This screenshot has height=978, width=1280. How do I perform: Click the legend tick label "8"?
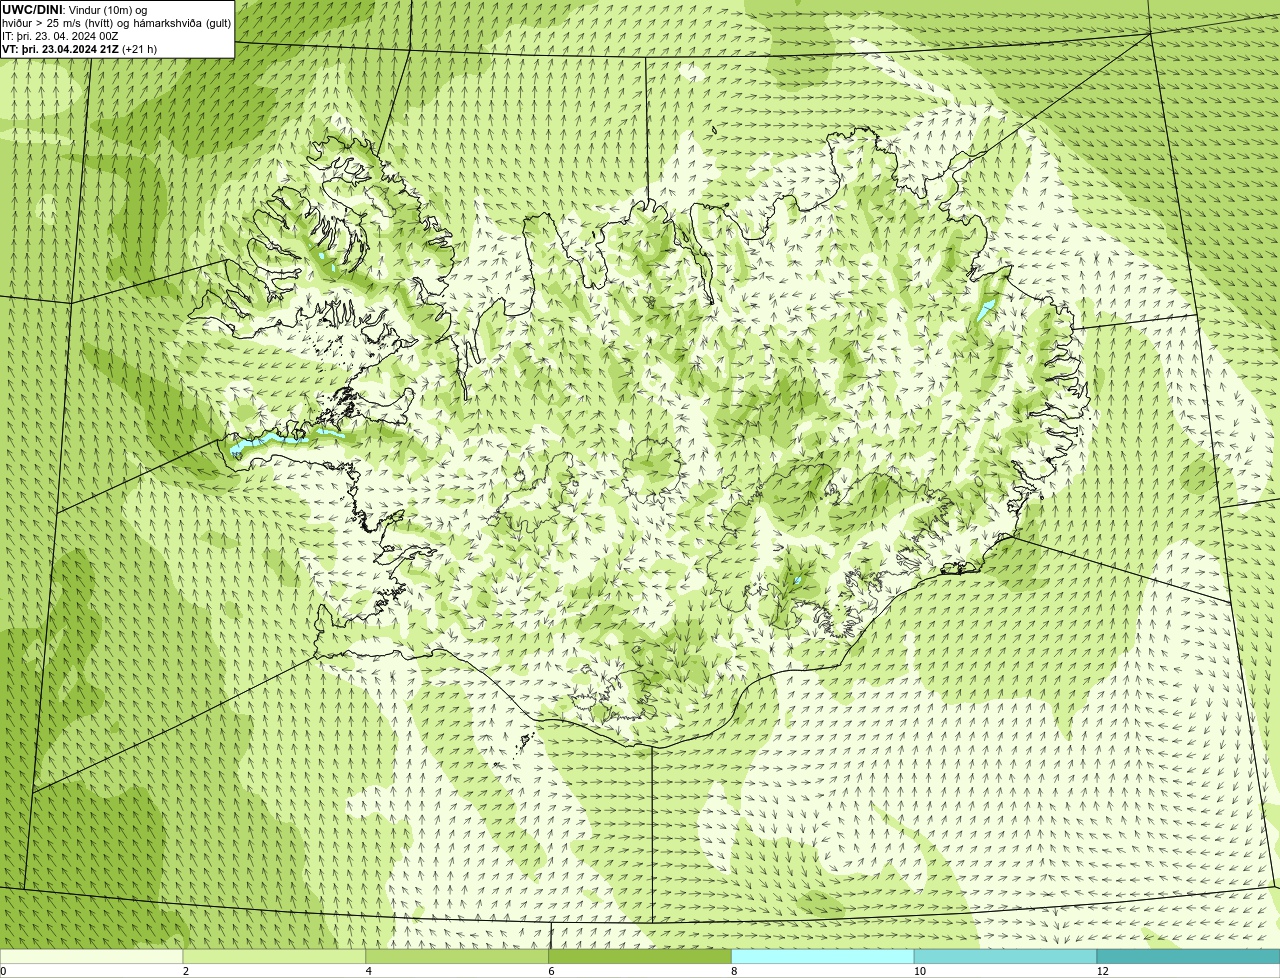pyautogui.click(x=735, y=971)
